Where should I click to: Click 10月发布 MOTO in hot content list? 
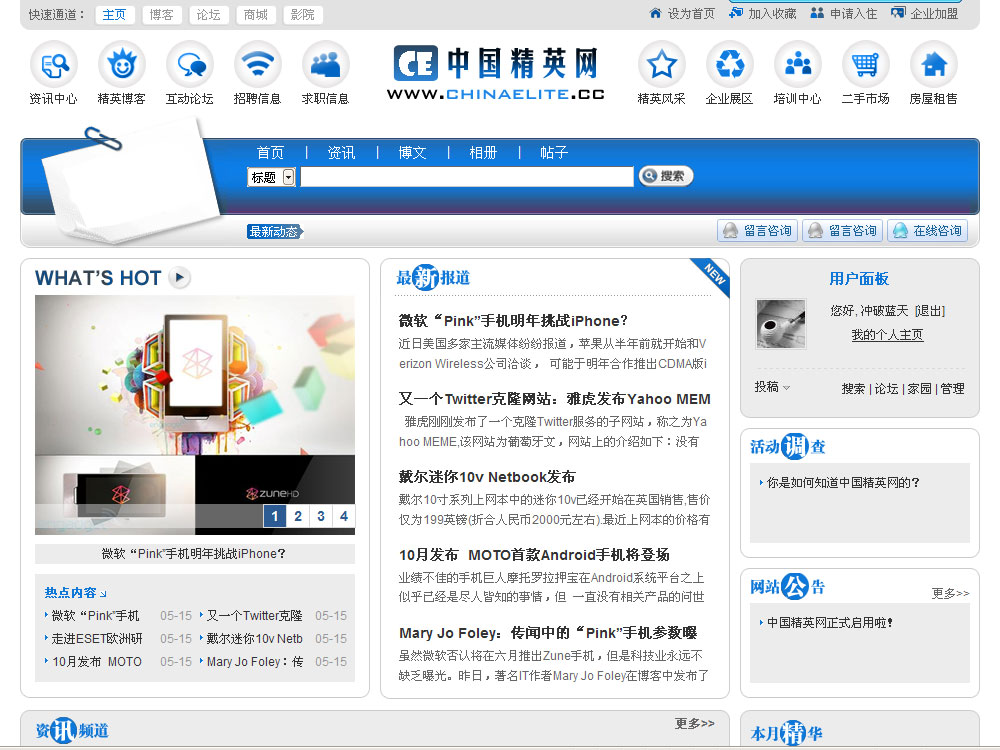[x=97, y=661]
